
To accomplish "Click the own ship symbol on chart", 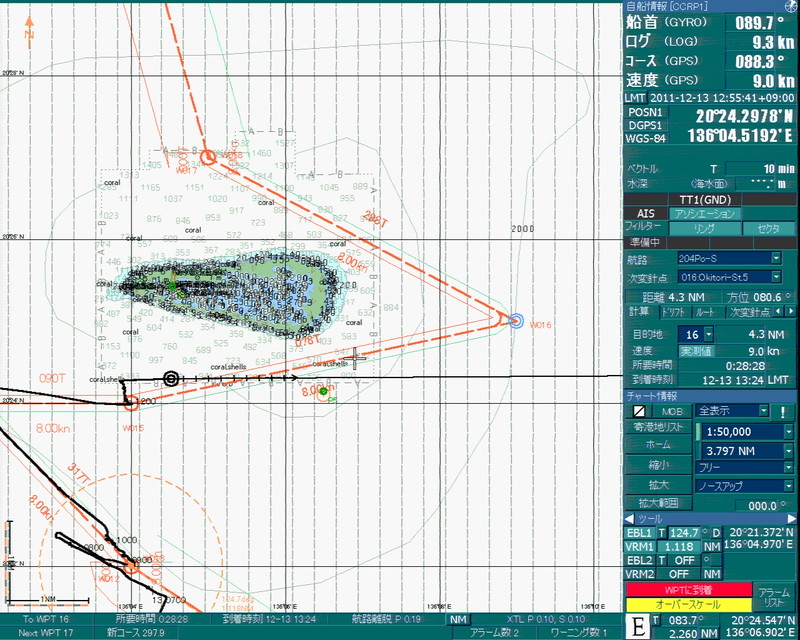I will tap(172, 378).
